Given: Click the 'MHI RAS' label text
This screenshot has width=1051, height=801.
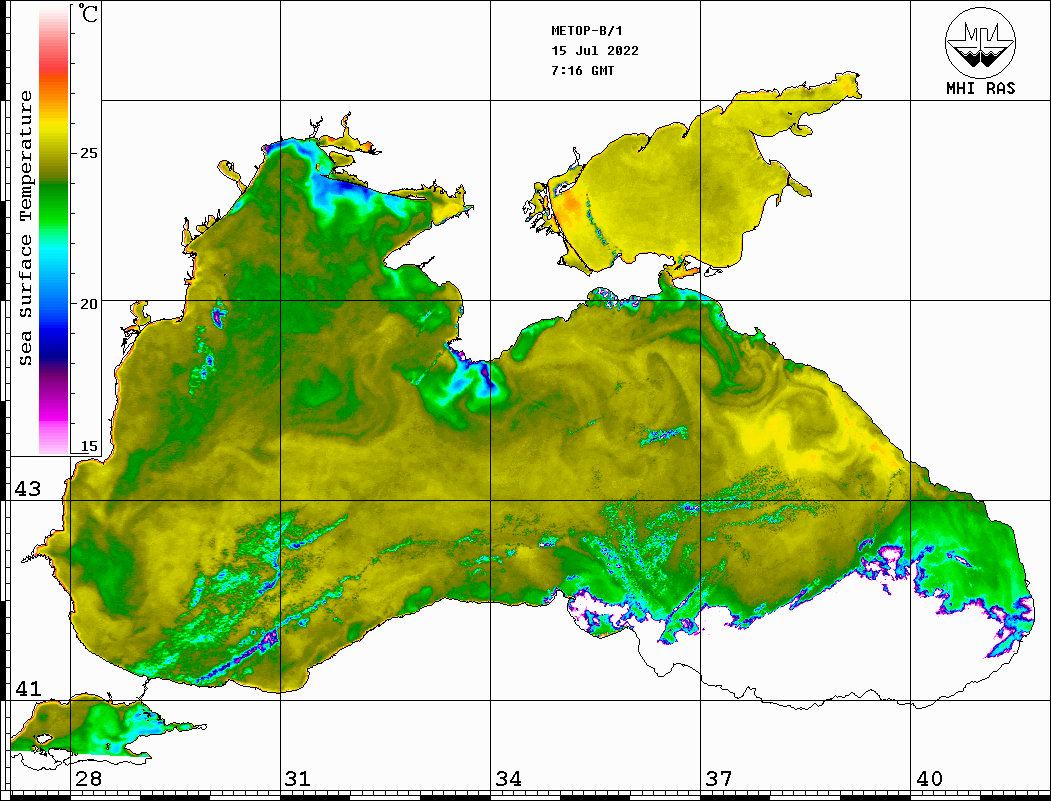Looking at the screenshot, I should (x=981, y=88).
